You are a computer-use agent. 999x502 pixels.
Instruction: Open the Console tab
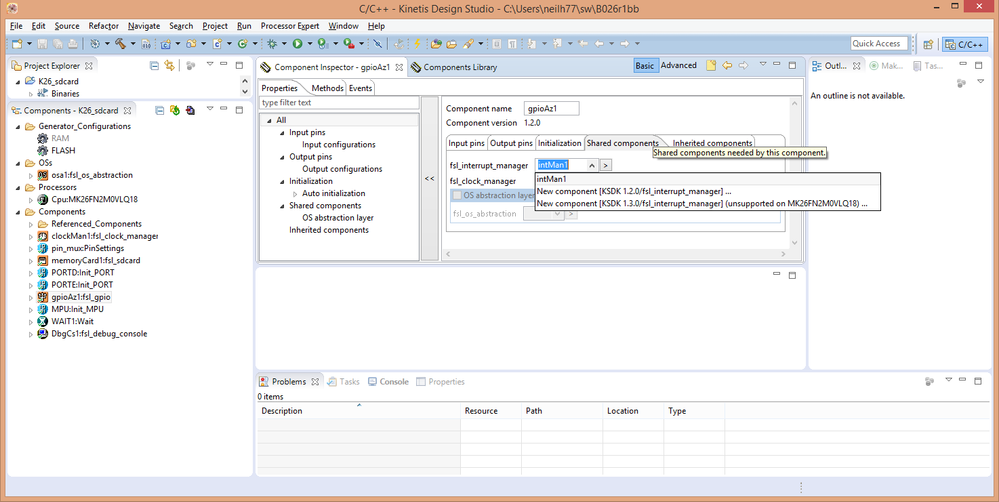[x=388, y=382]
